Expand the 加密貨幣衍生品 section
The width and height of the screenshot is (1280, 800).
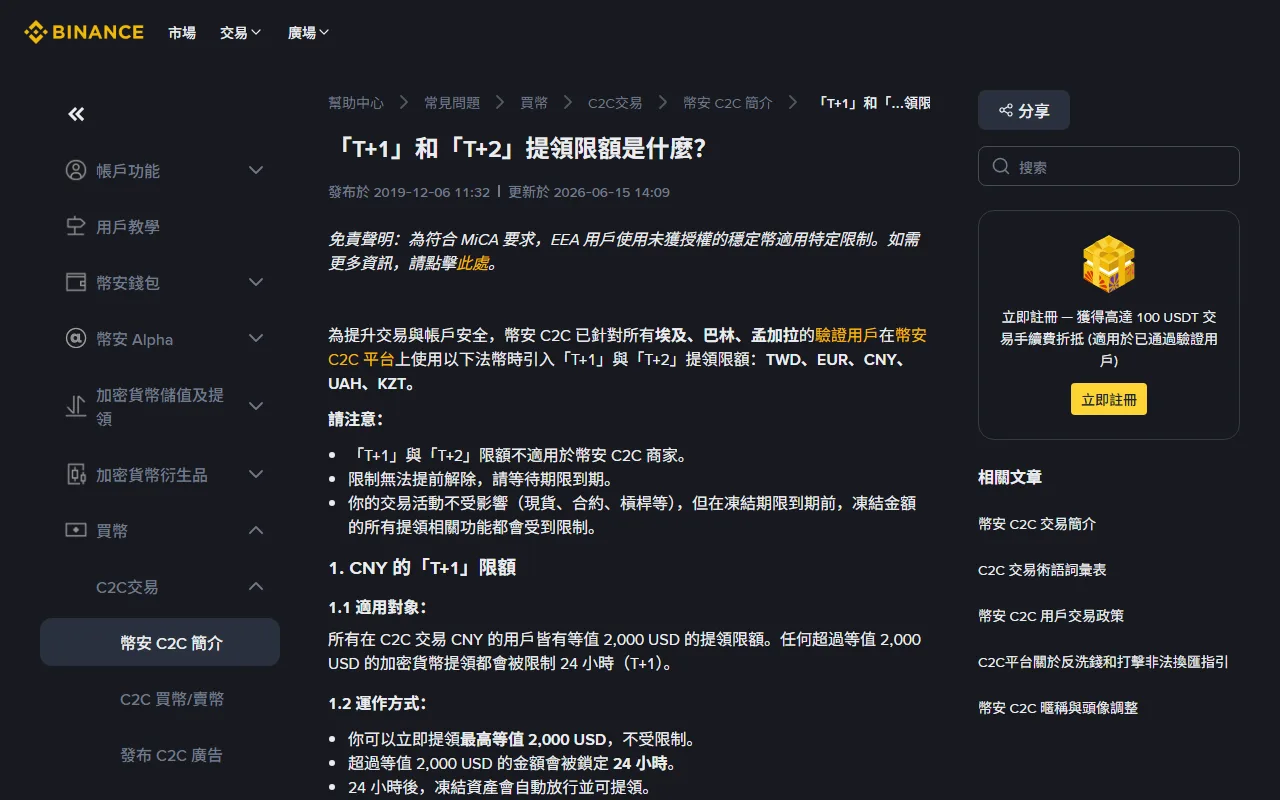(x=256, y=474)
